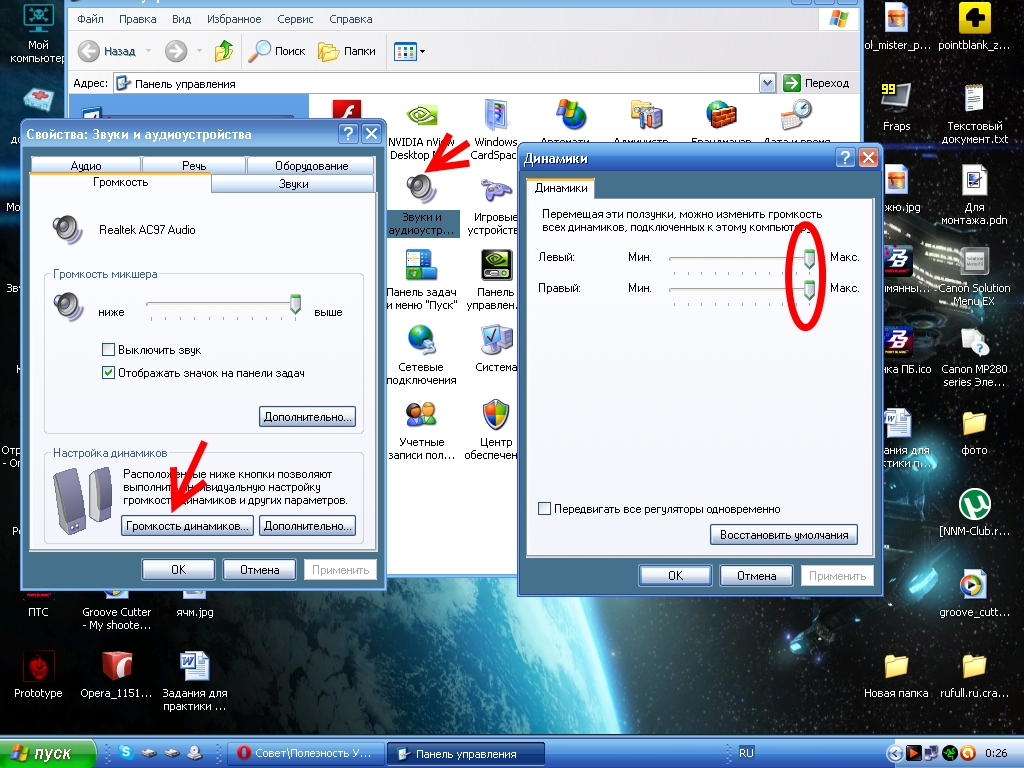Open the Текстовый документ.txt desktop file
Screen dimensions: 1024x768
(x=974, y=113)
